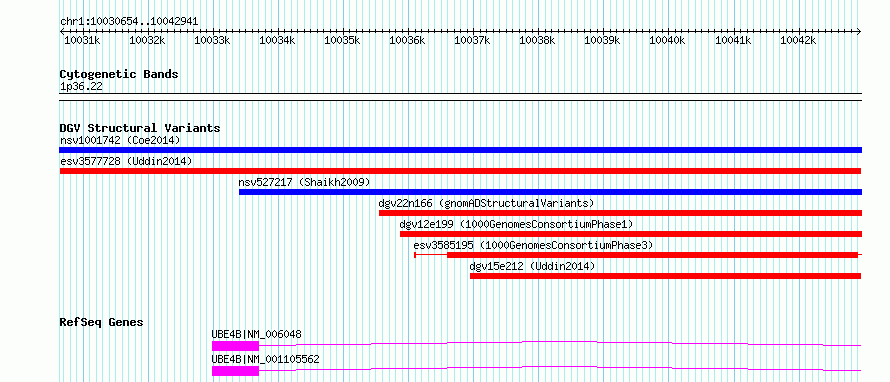Screen dimensions: 890x382
Task: Select the dgv12e199 1000 Genomes Phase1 bar
Action: (x=631, y=234)
